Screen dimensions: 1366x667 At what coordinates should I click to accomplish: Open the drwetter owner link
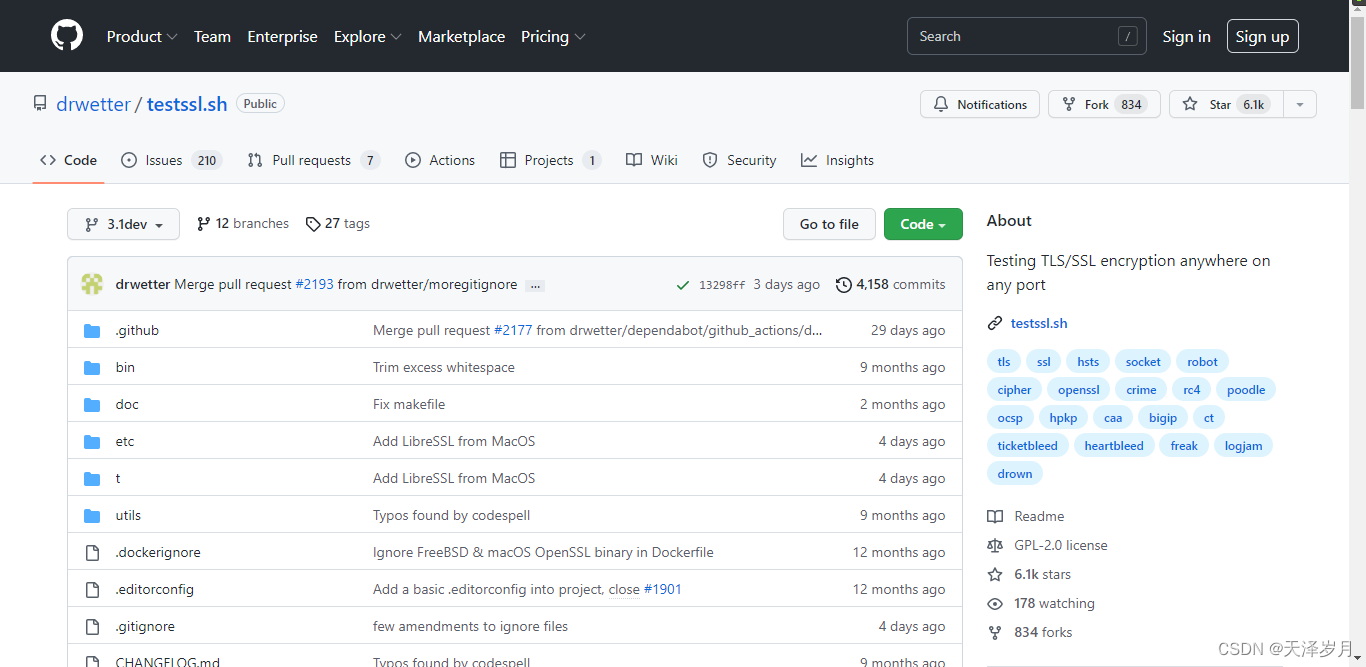[93, 103]
